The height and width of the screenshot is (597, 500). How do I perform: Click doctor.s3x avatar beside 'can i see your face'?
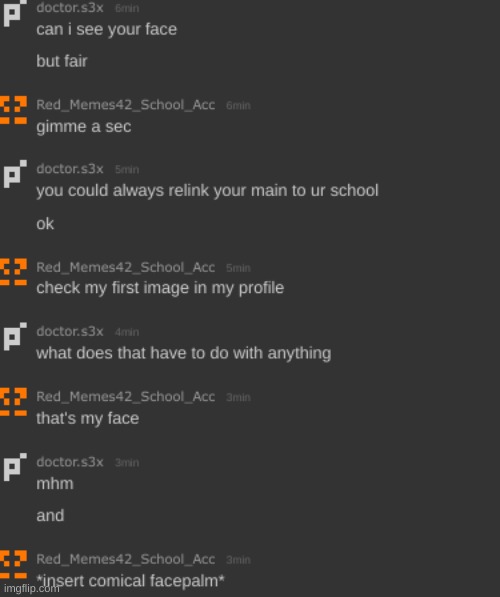tap(15, 14)
